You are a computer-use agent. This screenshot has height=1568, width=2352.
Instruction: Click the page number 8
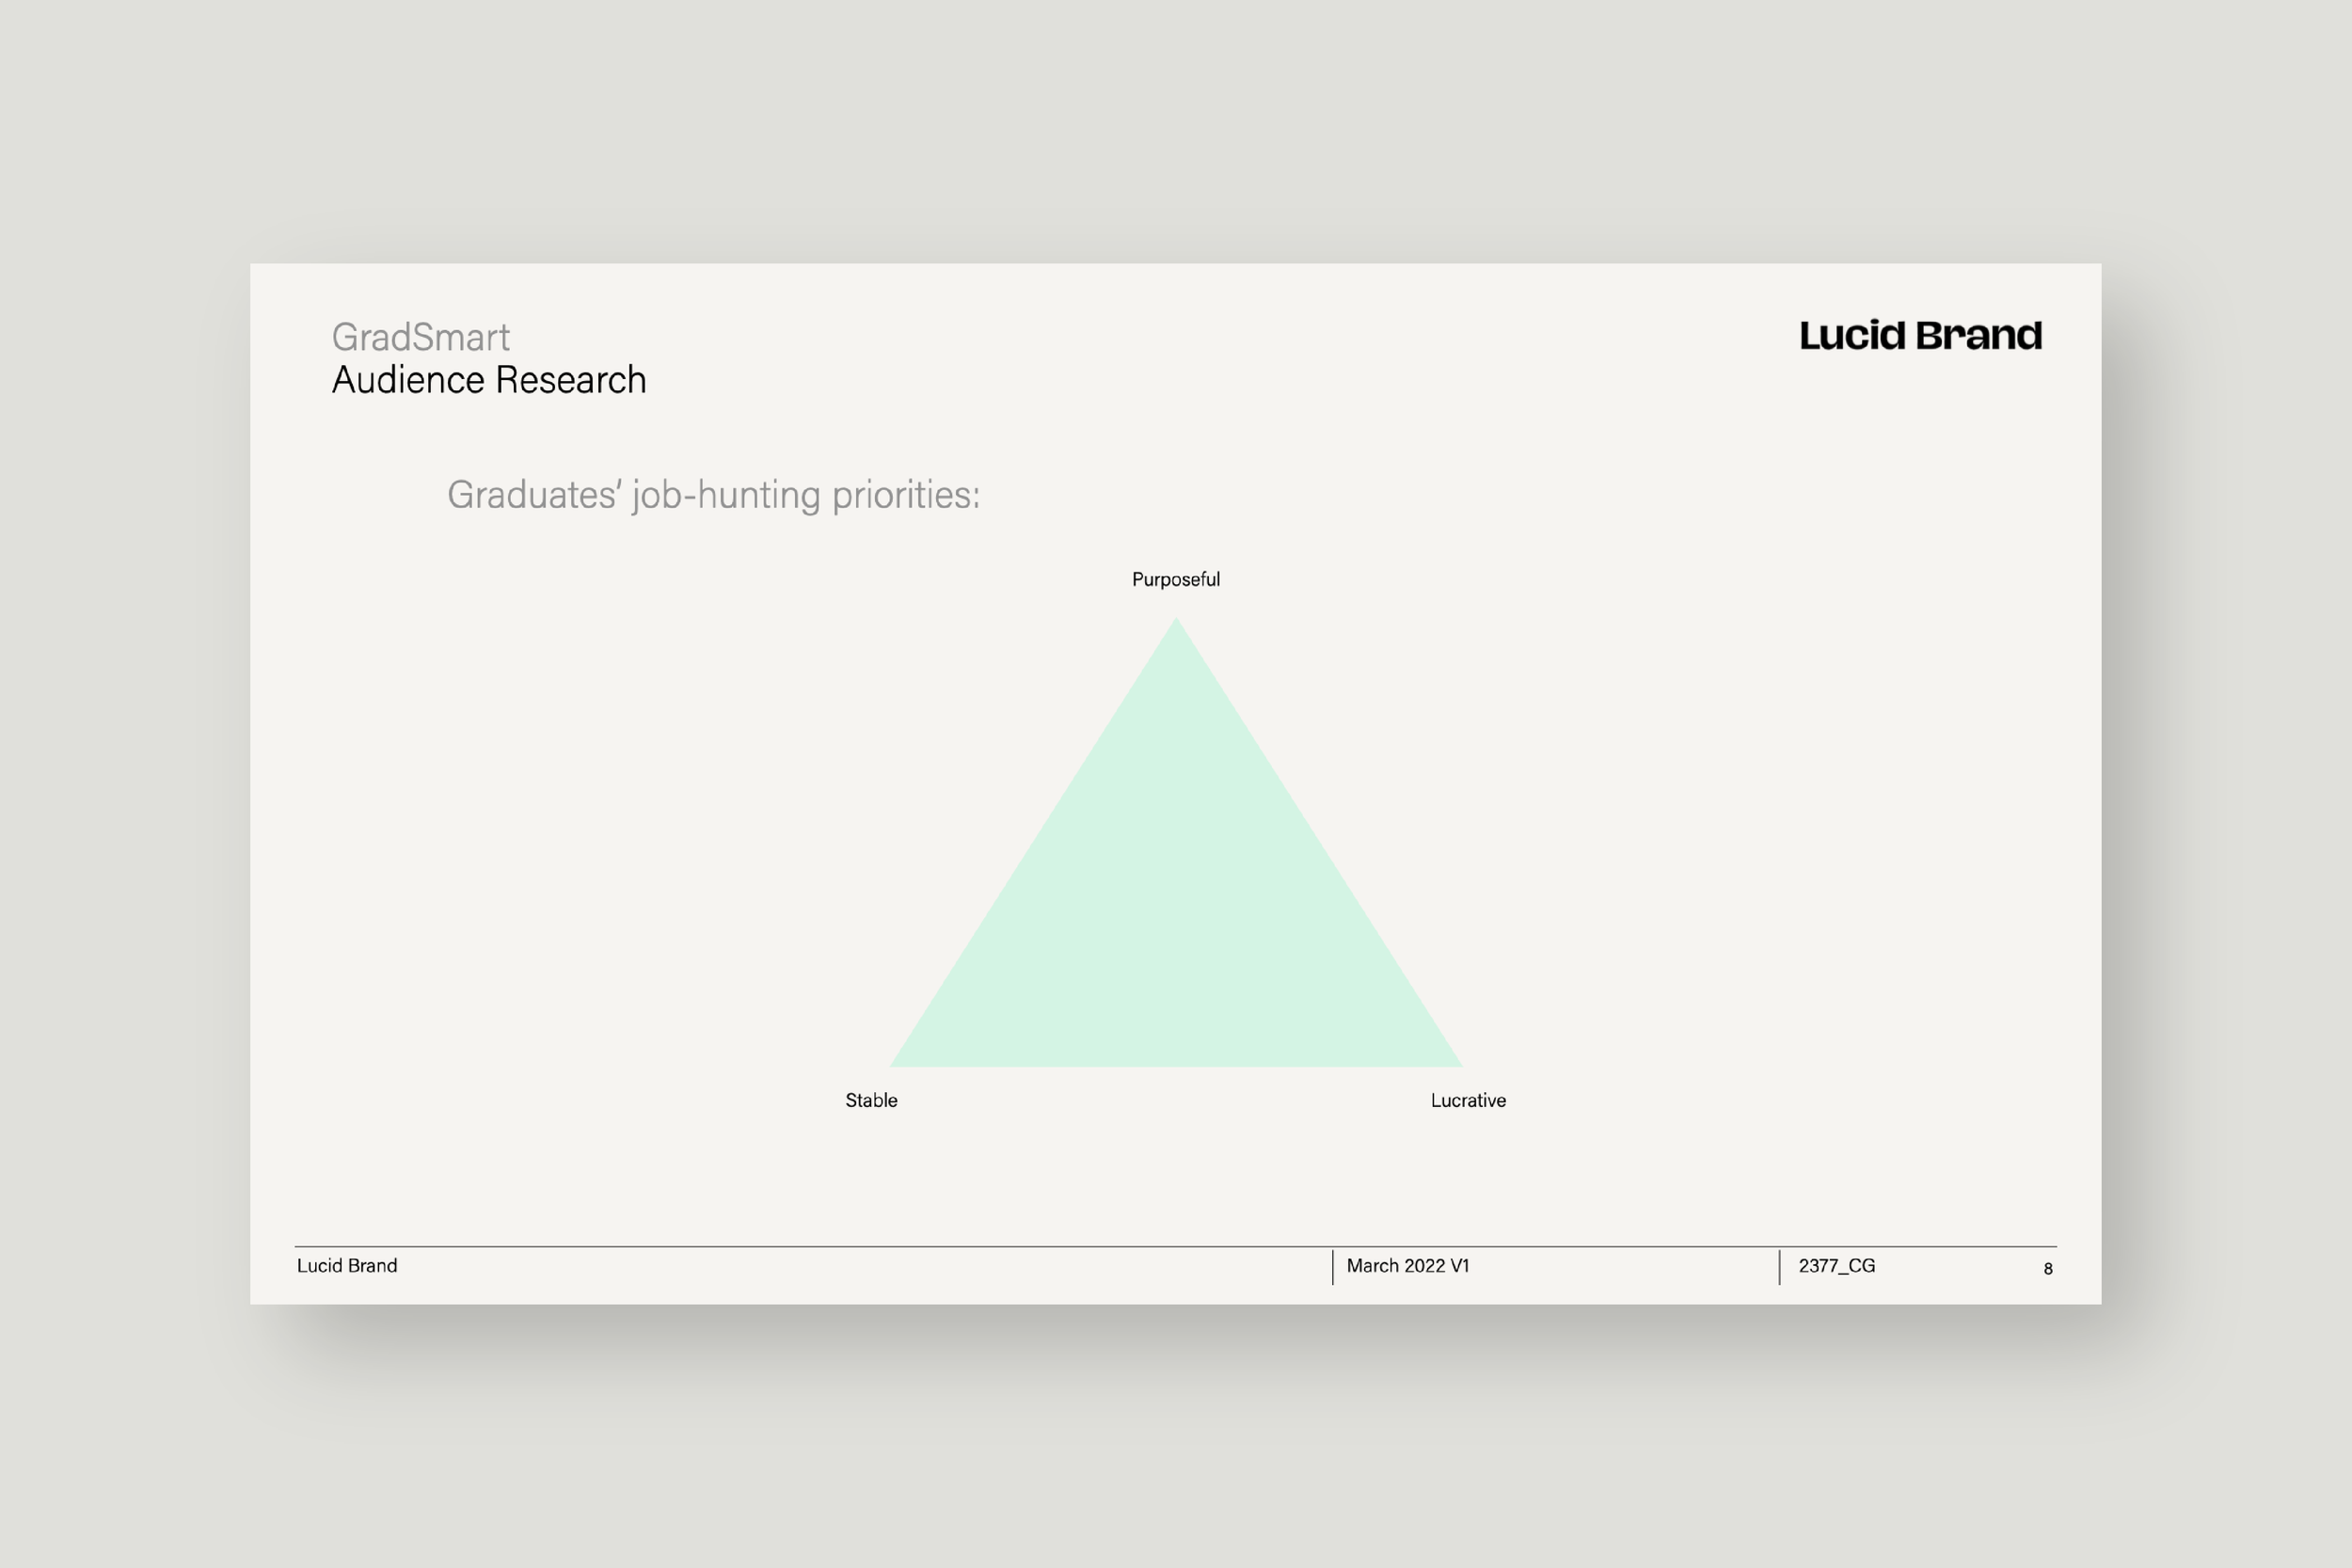pyautogui.click(x=2048, y=1269)
